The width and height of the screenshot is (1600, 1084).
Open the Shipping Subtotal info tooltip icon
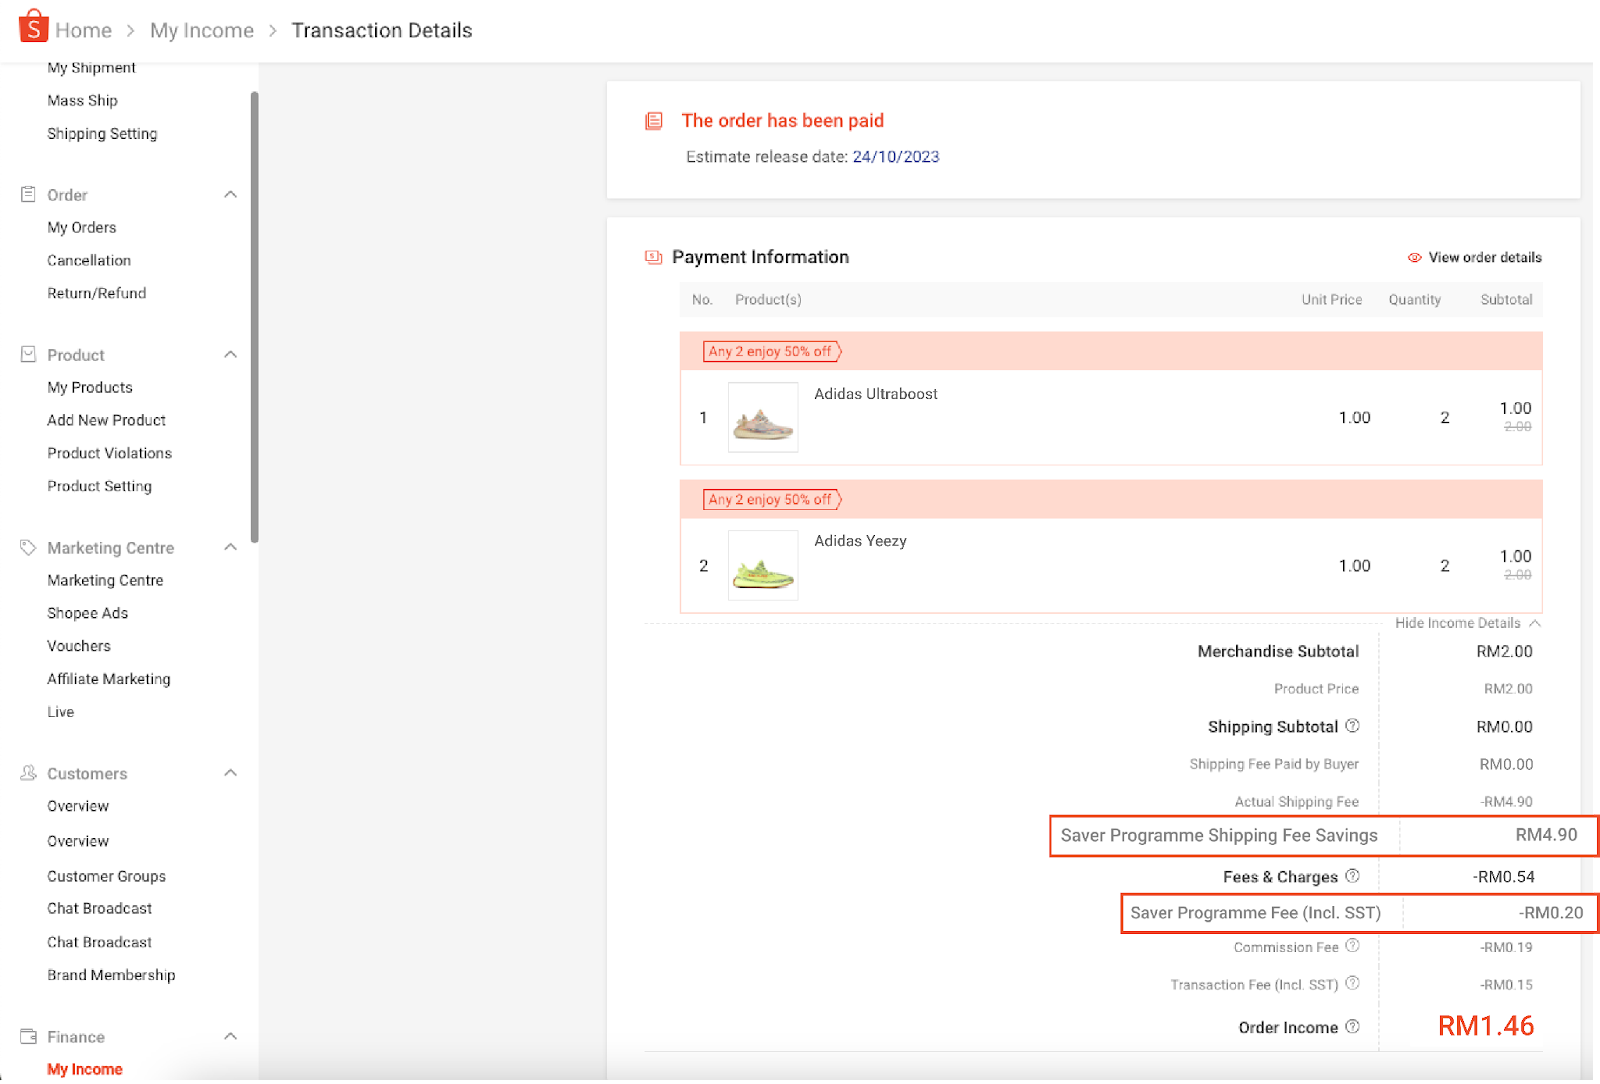point(1353,726)
